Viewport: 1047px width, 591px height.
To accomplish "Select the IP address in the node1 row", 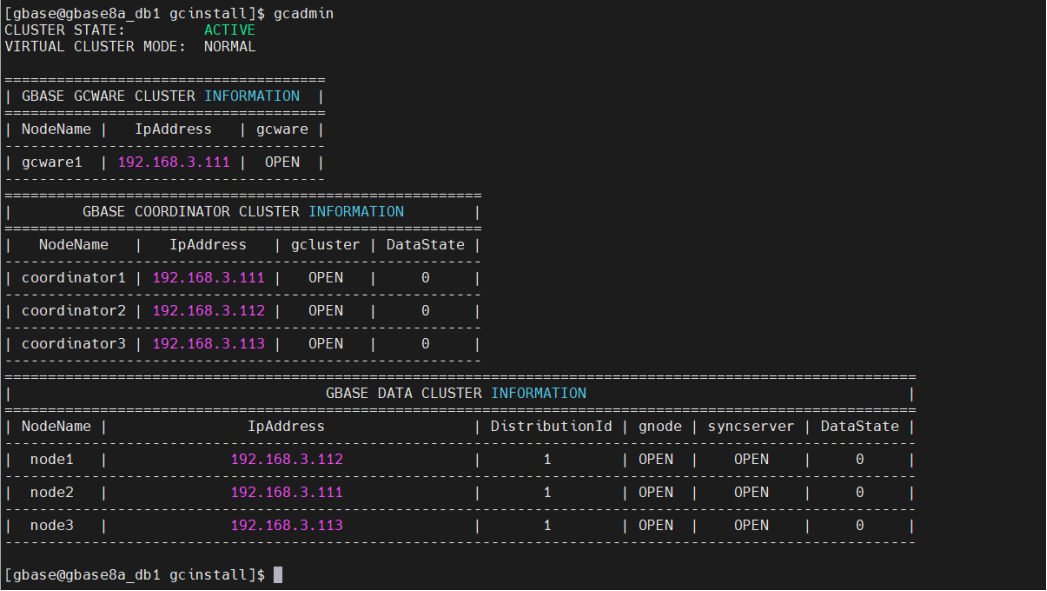I will [286, 459].
